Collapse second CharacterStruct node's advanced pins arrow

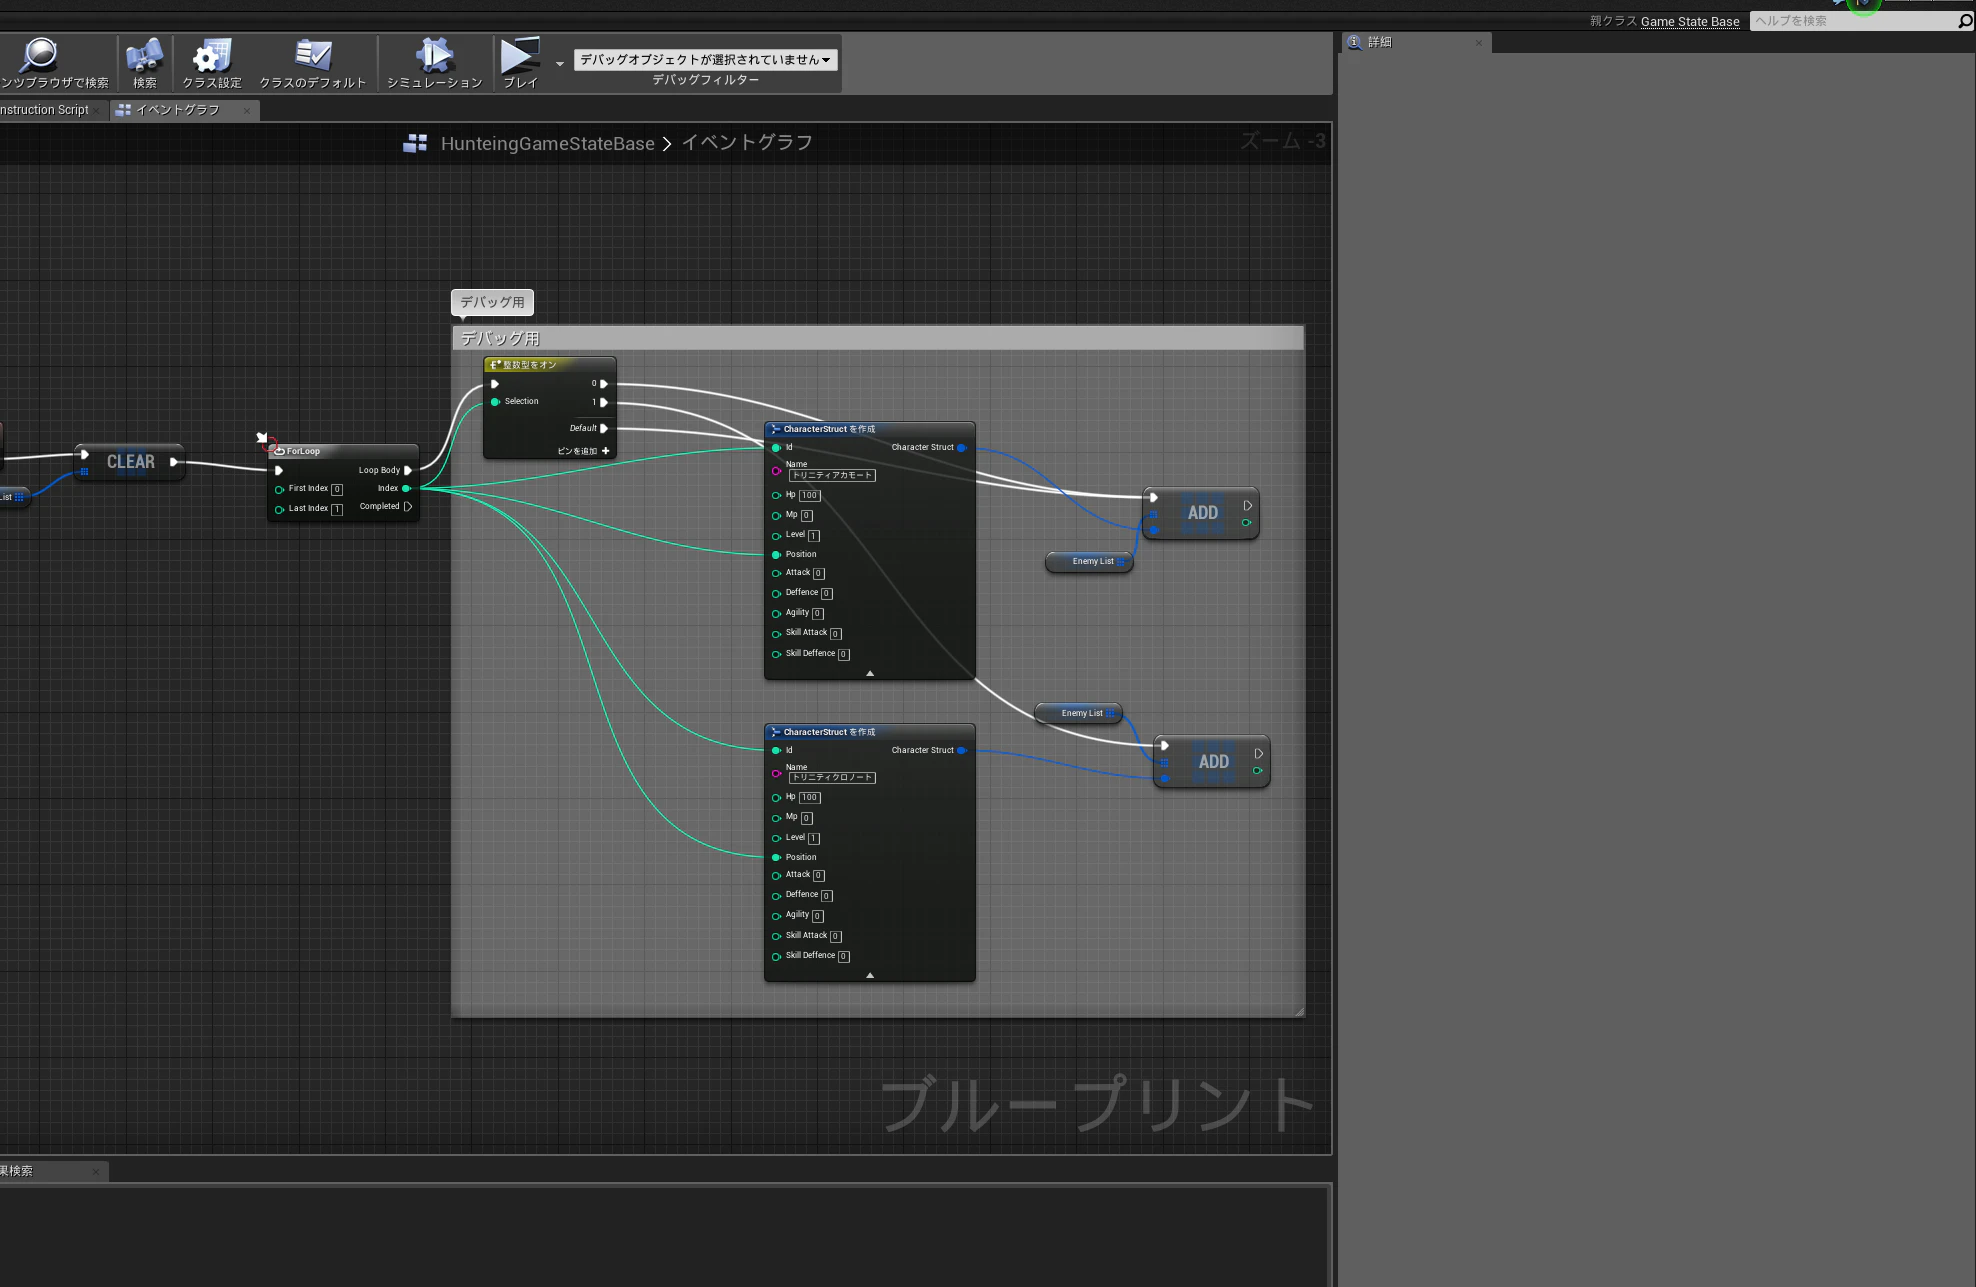[x=870, y=975]
